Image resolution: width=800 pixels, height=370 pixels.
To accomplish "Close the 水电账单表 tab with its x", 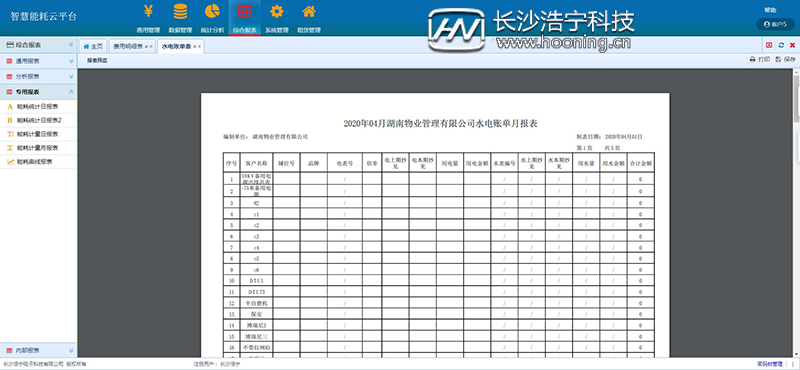I will tap(199, 46).
